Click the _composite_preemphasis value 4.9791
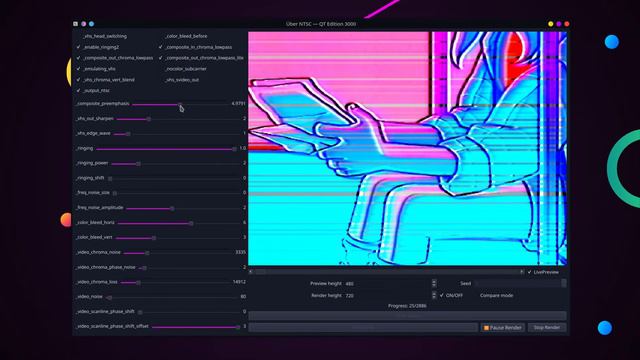This screenshot has height=360, width=640. 238,104
